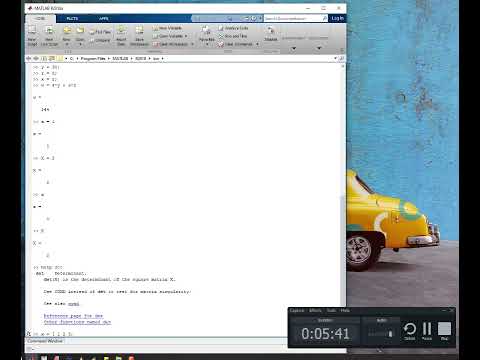The image size is (480, 360).
Task: Click the back navigation arrow in address bar
Action: (29, 59)
